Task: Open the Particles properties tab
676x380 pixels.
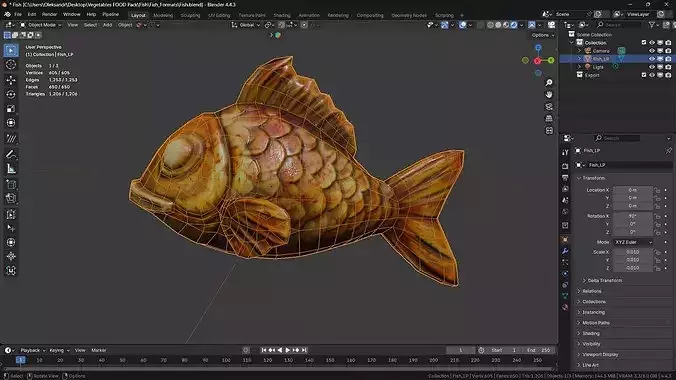Action: [565, 262]
